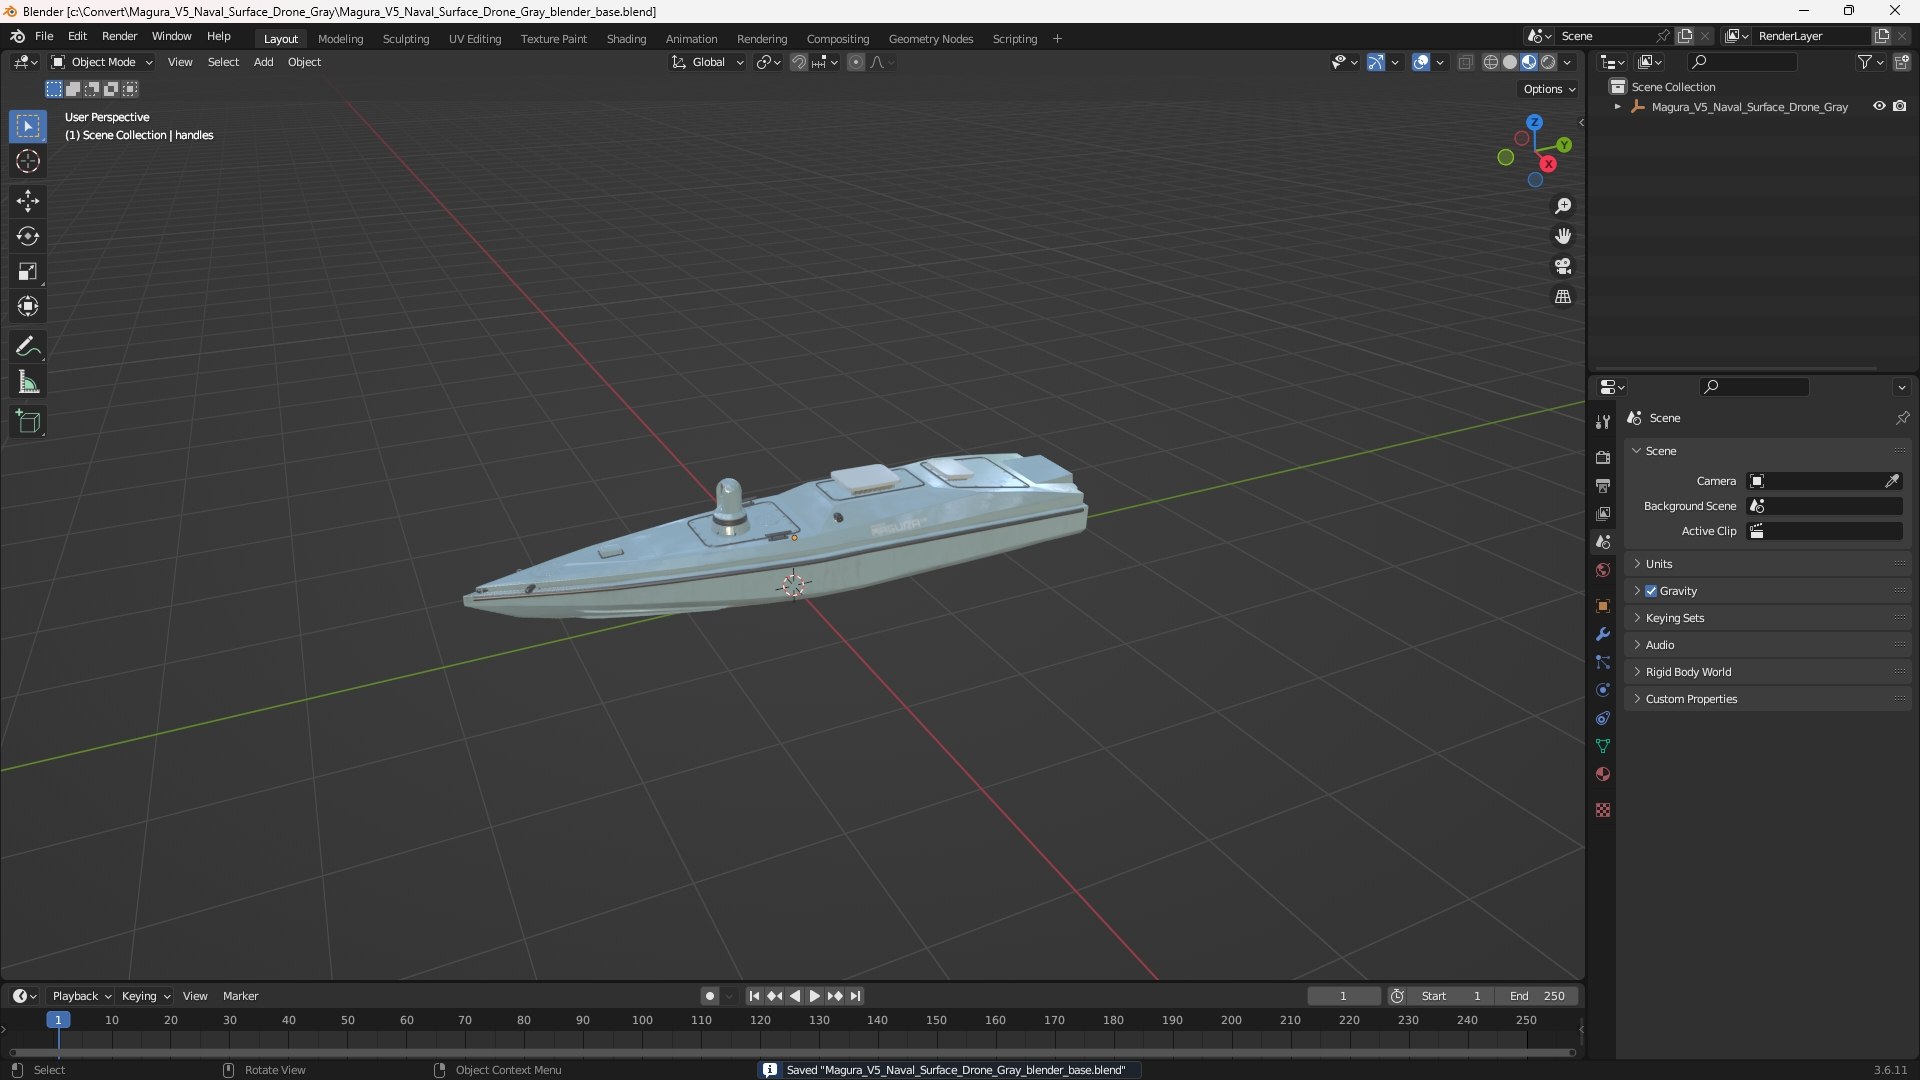Open the Object Mode dropdown
Image resolution: width=1920 pixels, height=1080 pixels.
coord(101,62)
